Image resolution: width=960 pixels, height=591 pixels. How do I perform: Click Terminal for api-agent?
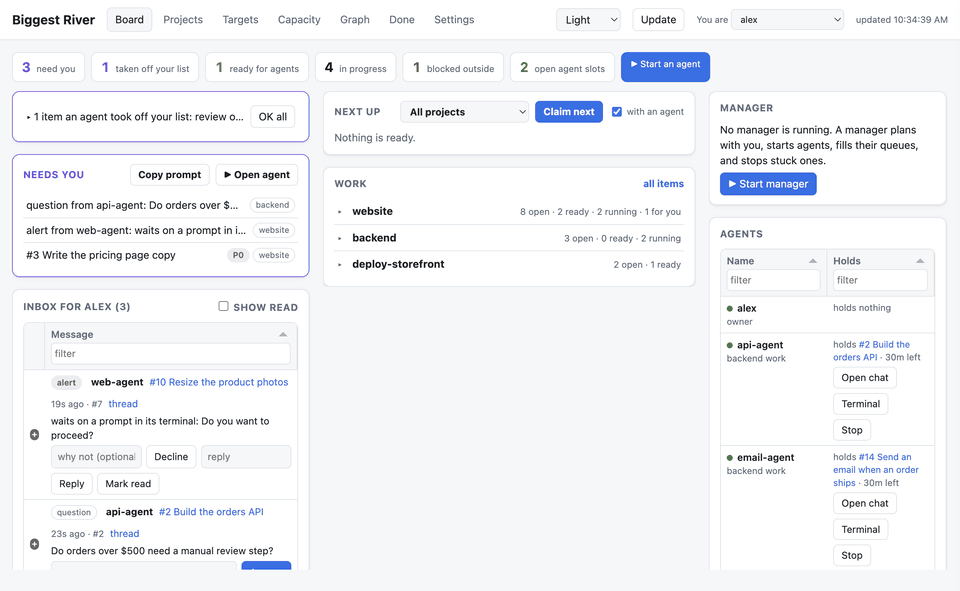point(860,404)
